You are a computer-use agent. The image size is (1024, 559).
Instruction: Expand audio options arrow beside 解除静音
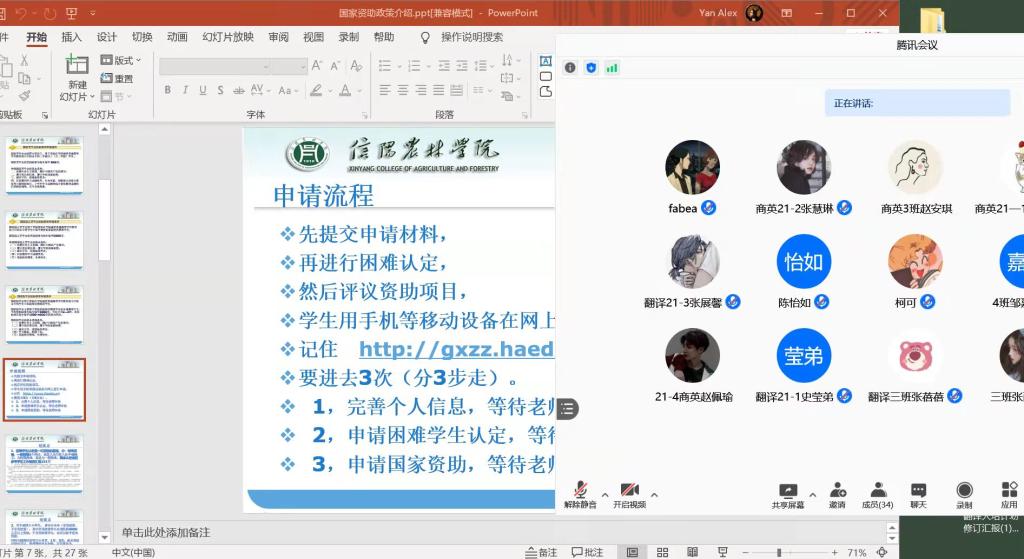[x=604, y=494]
